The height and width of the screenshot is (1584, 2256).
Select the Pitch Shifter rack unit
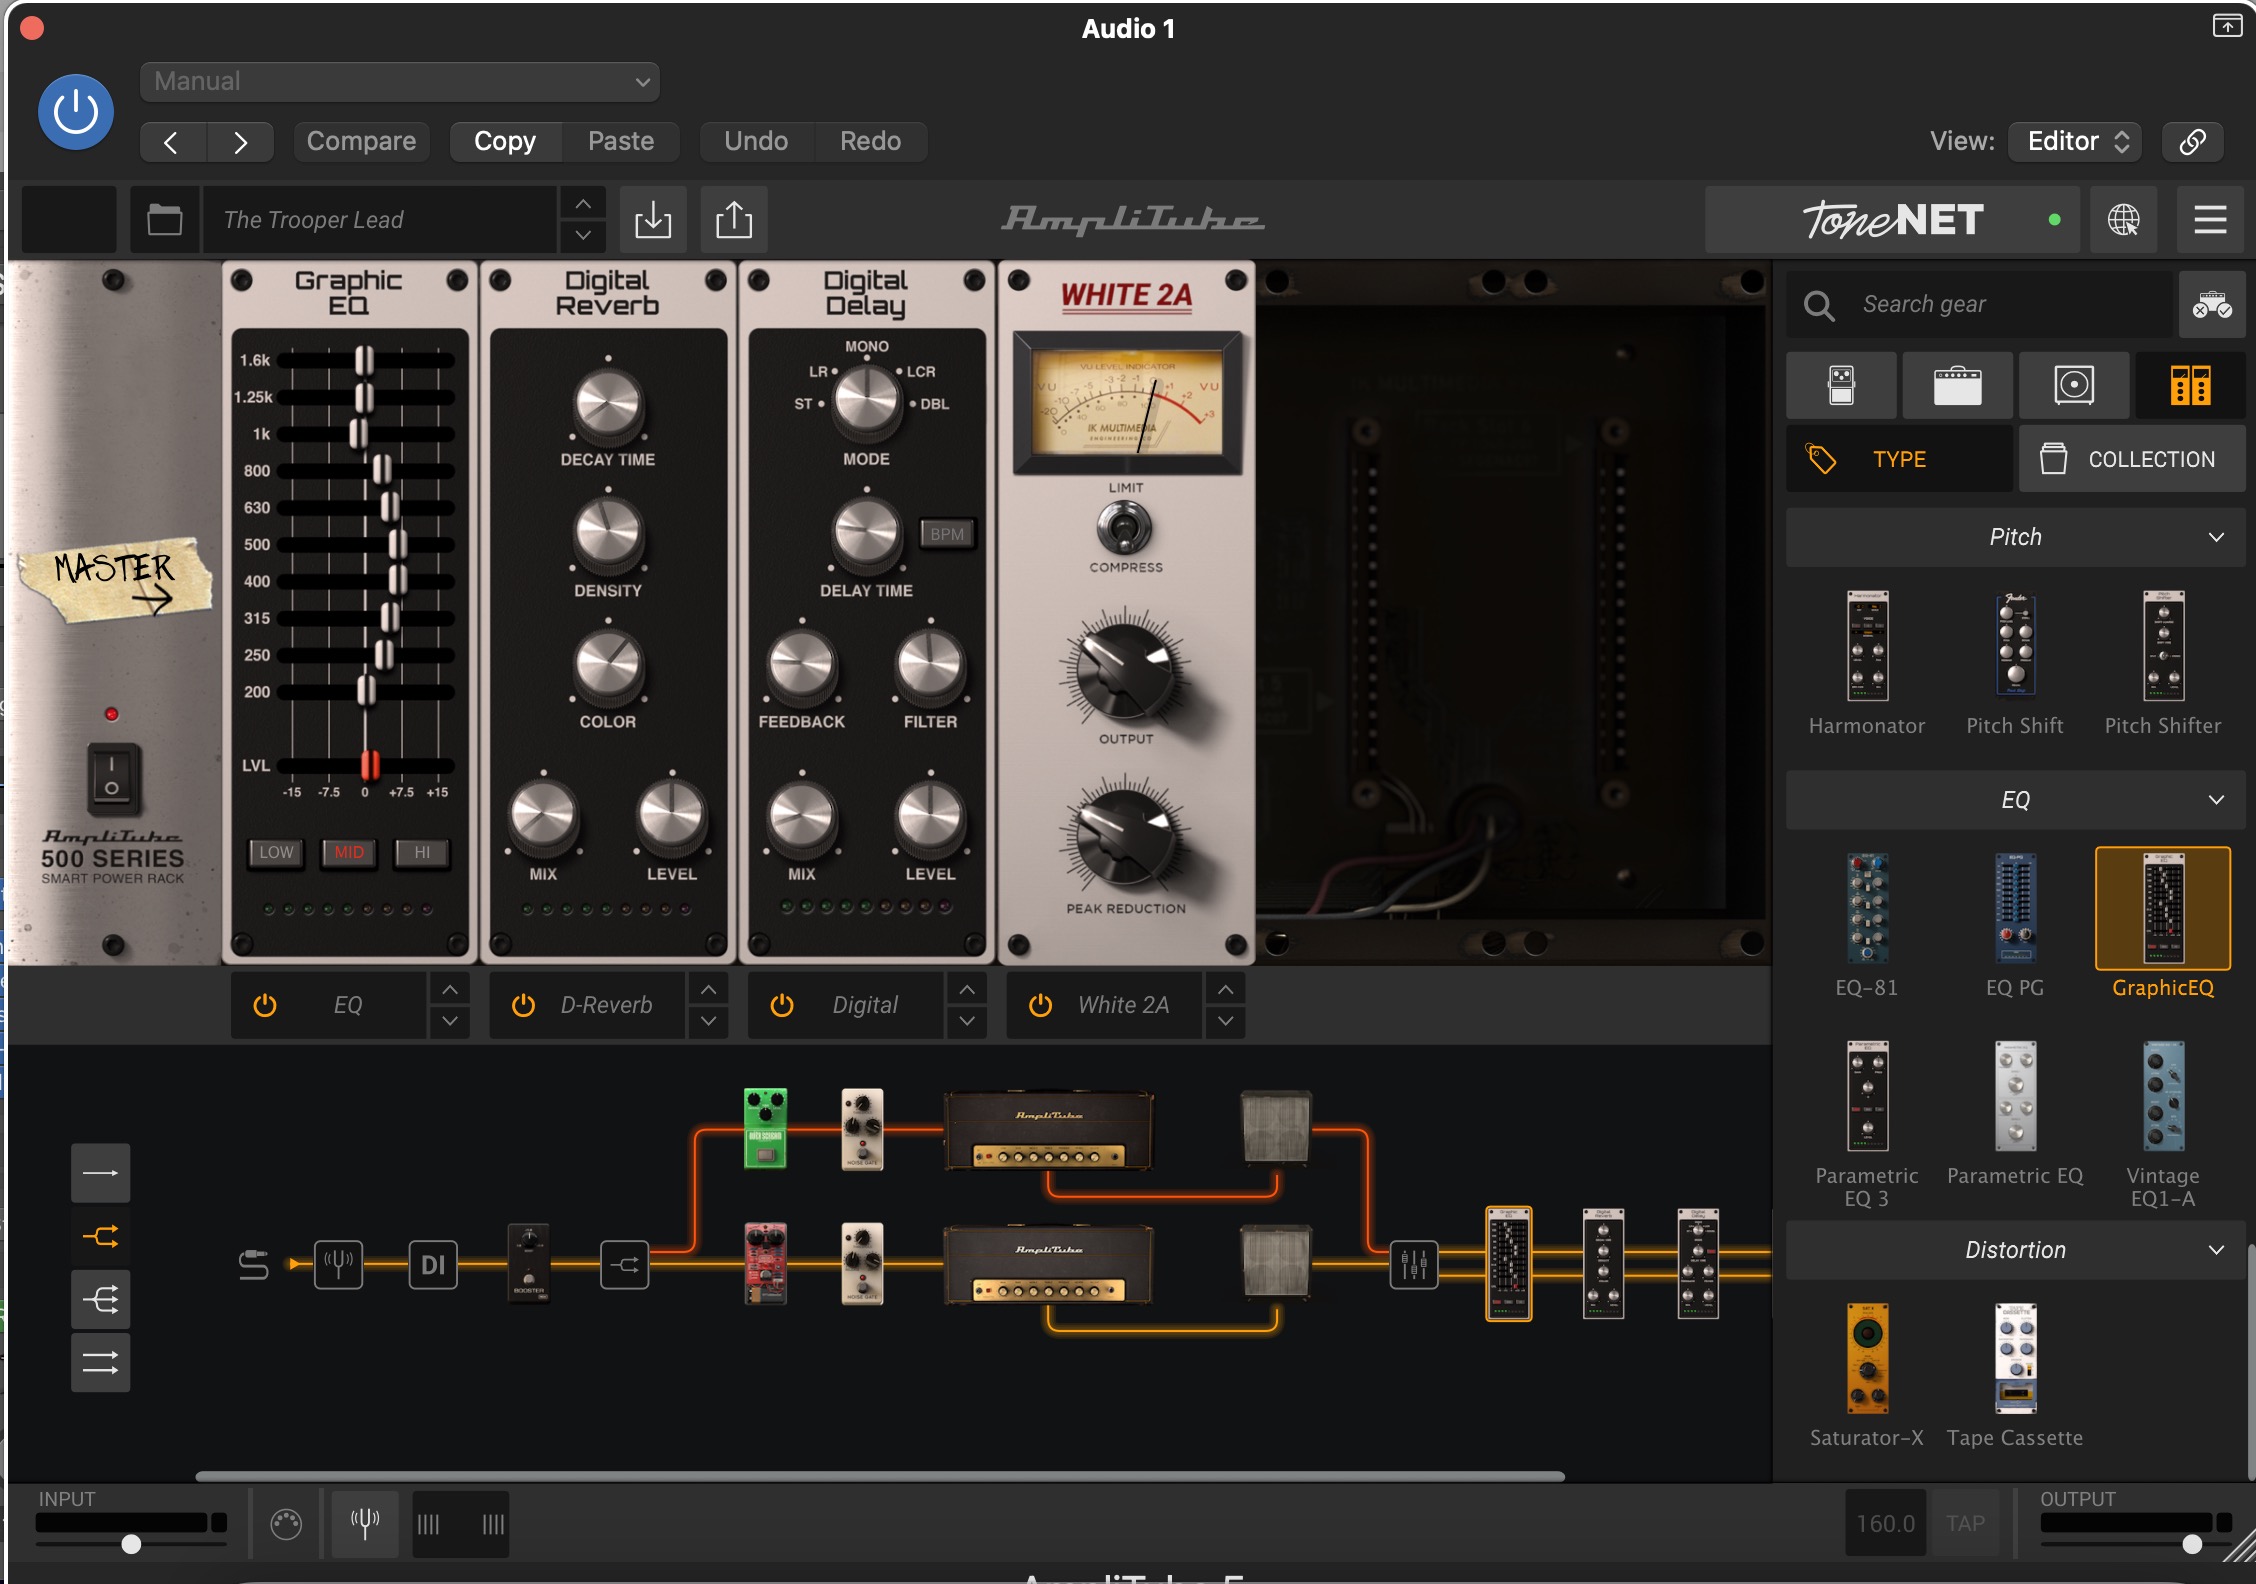click(x=2163, y=647)
